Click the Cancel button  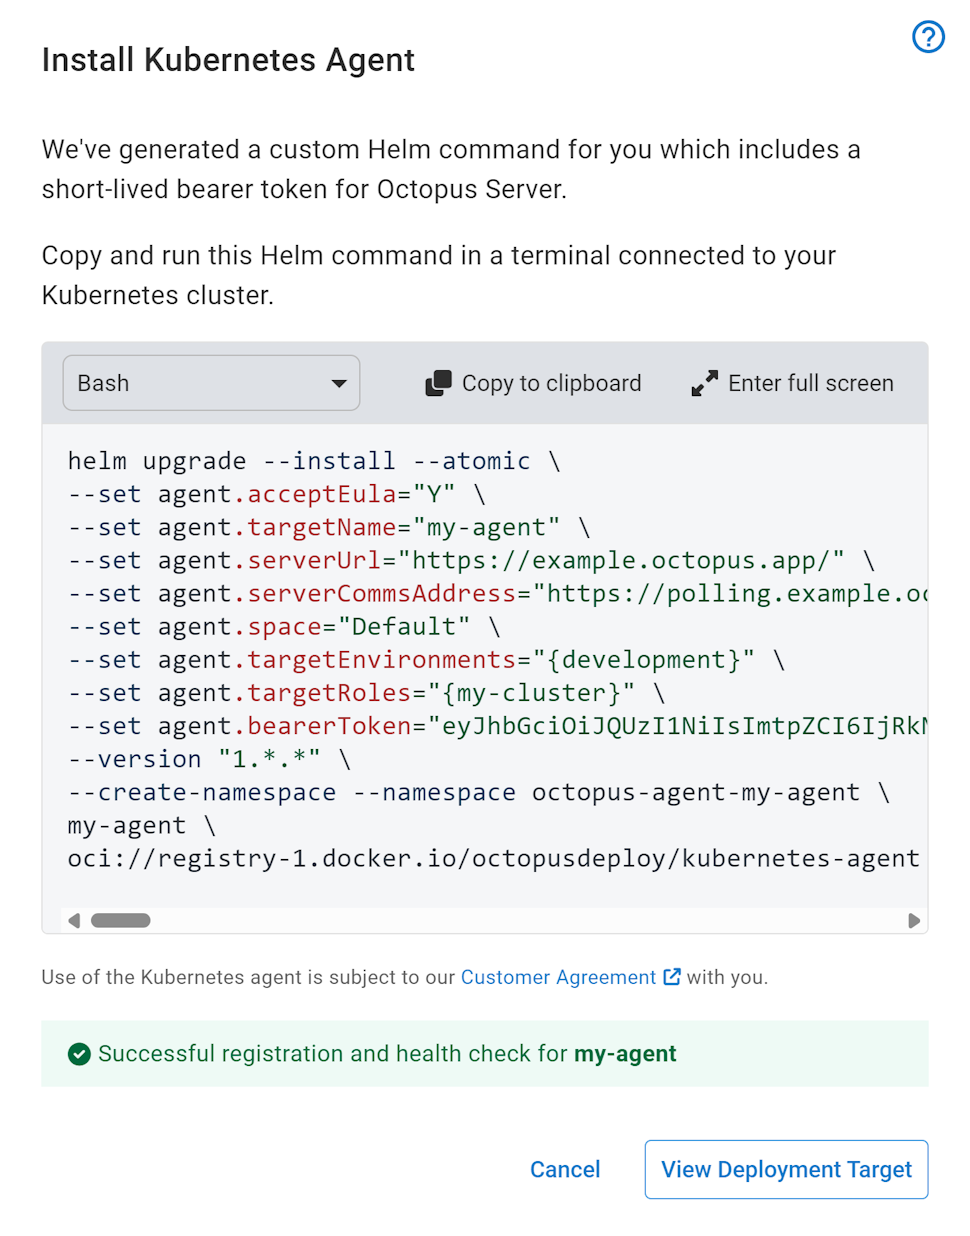565,1170
